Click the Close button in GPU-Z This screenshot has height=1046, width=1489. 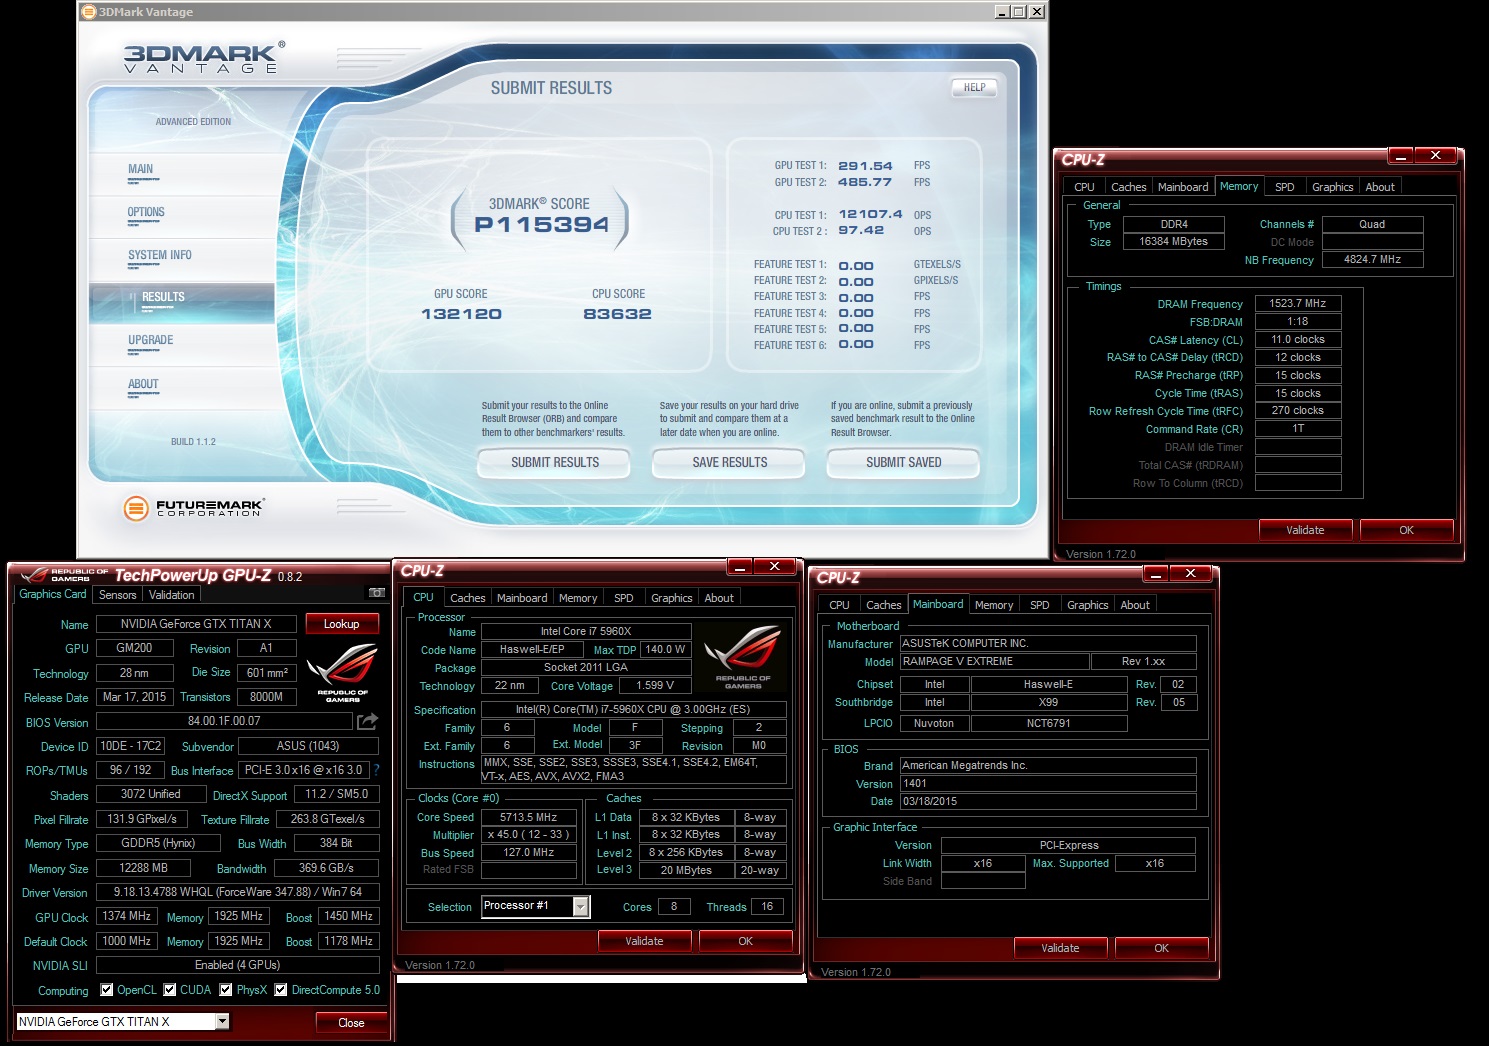[x=351, y=1022]
